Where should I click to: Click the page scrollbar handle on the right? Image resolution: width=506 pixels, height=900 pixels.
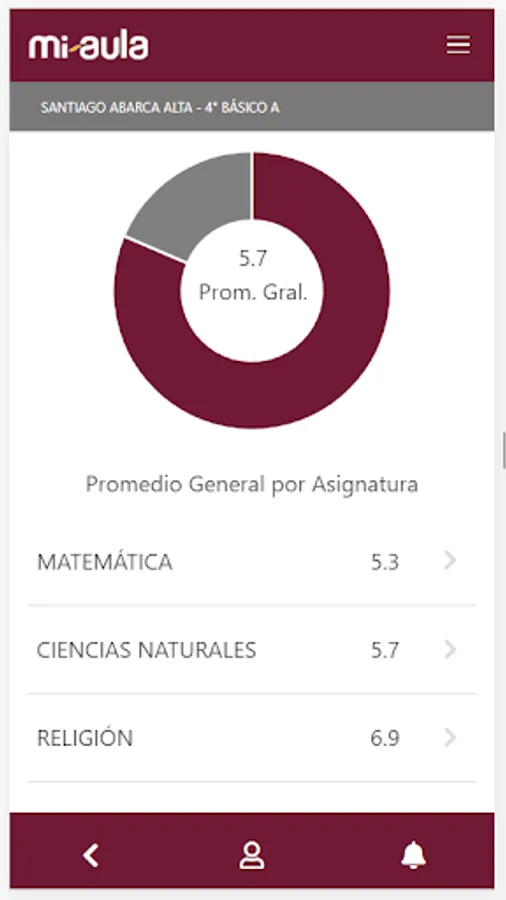tap(503, 451)
